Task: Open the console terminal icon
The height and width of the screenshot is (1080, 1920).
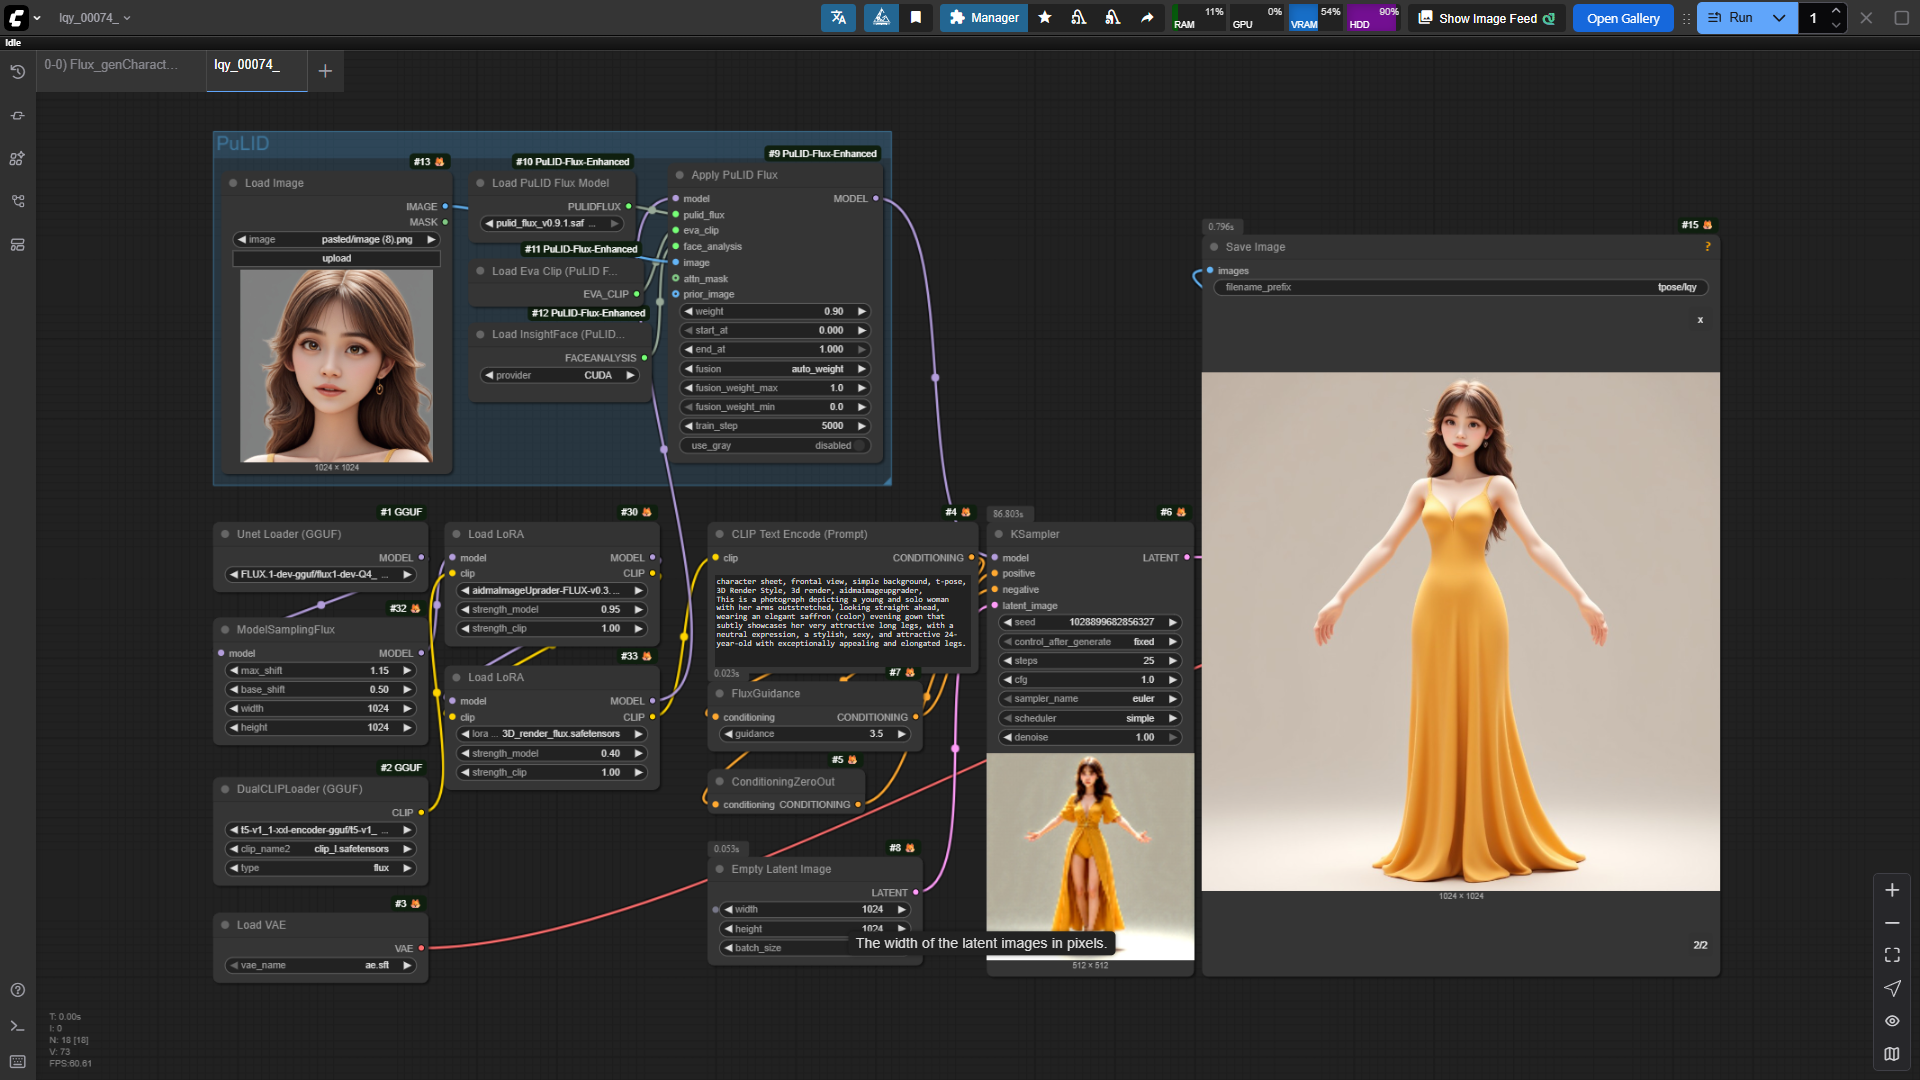Action: (17, 1026)
